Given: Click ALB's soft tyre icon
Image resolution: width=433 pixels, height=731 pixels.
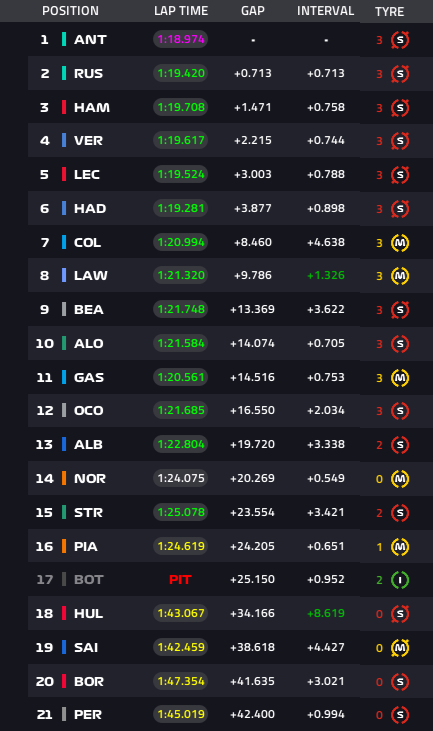Looking at the screenshot, I should (x=400, y=445).
